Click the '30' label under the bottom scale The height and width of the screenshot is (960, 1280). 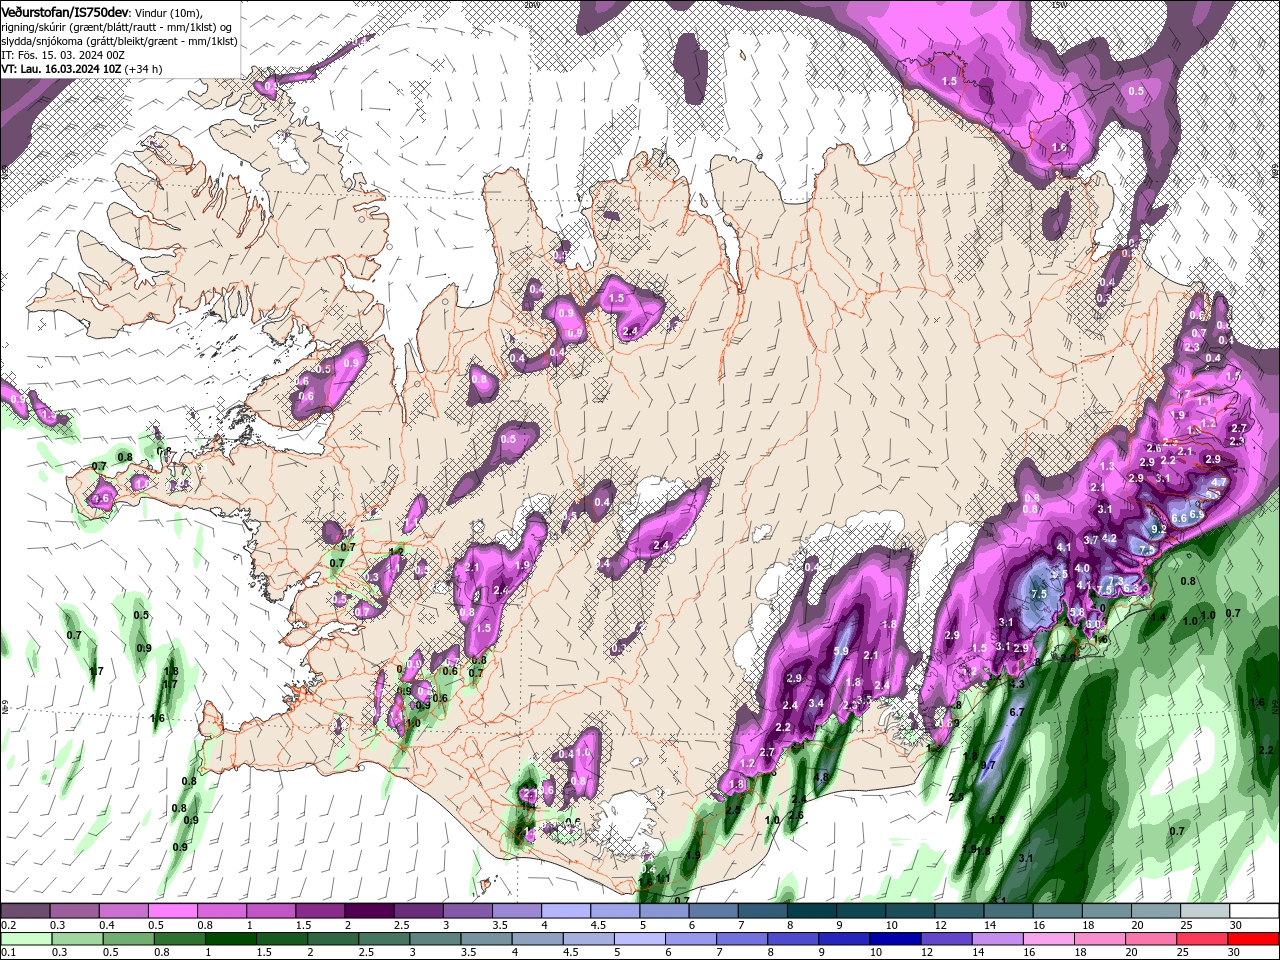(x=1234, y=953)
